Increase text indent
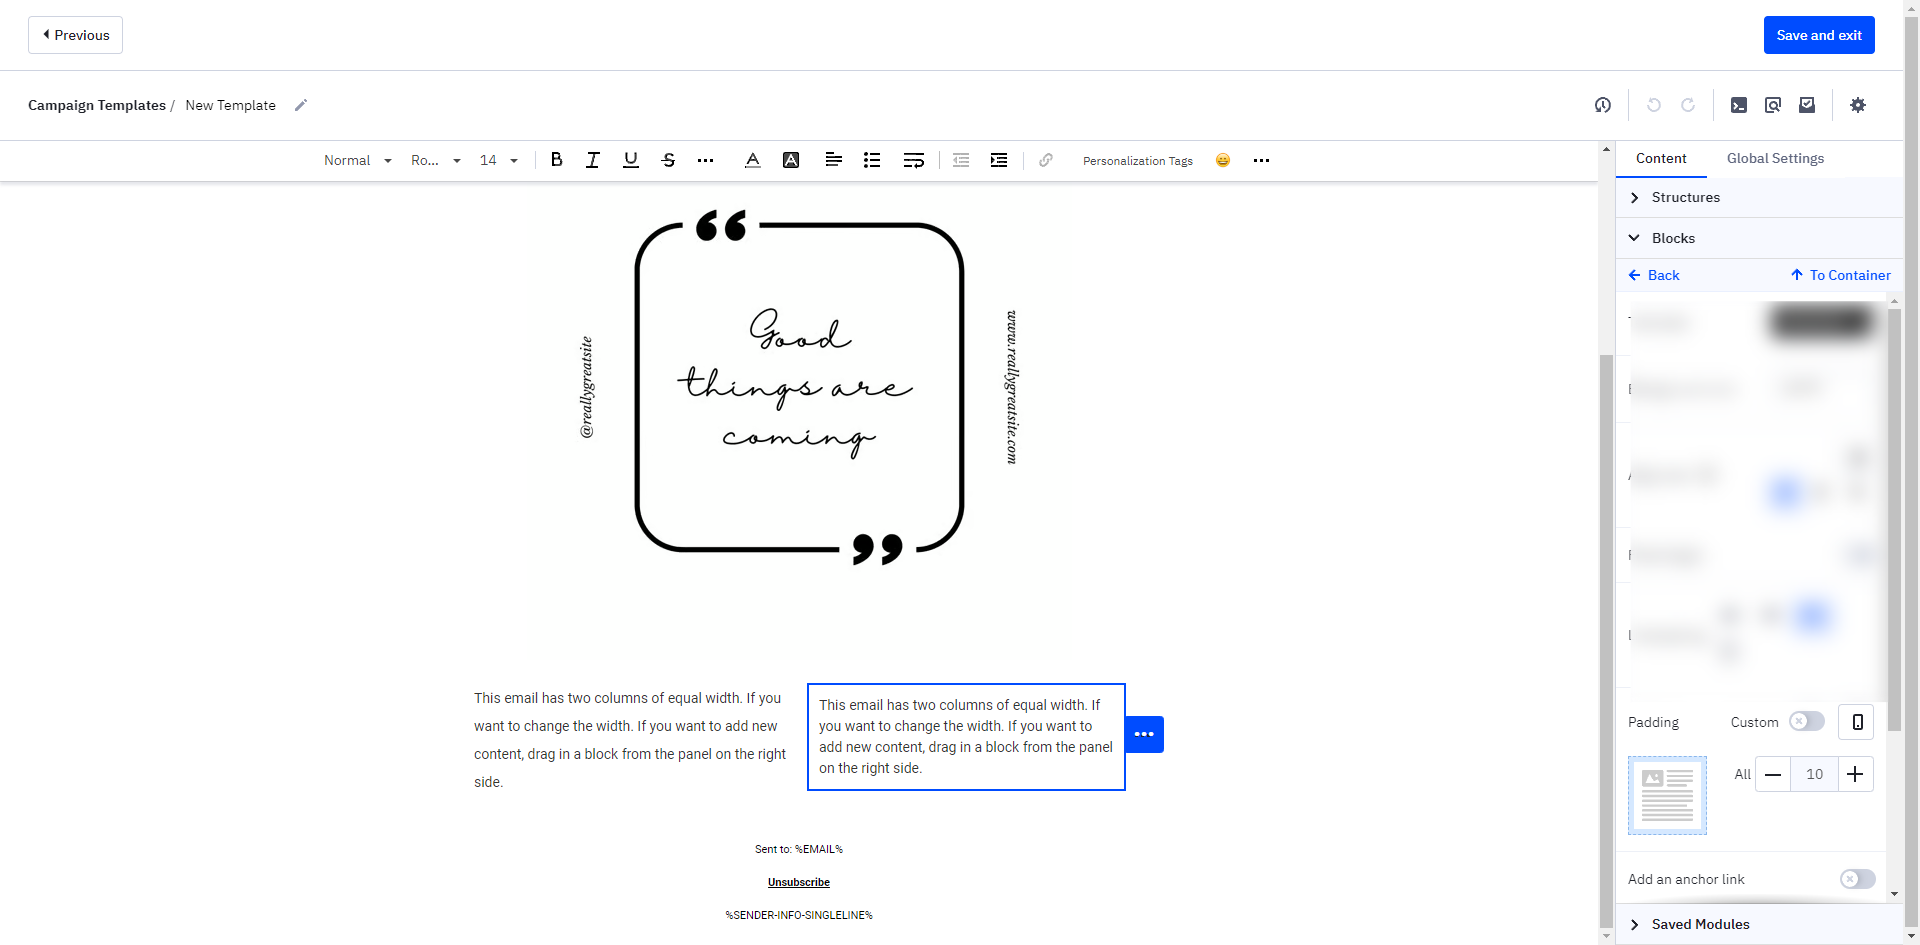This screenshot has height=945, width=1920. [999, 160]
